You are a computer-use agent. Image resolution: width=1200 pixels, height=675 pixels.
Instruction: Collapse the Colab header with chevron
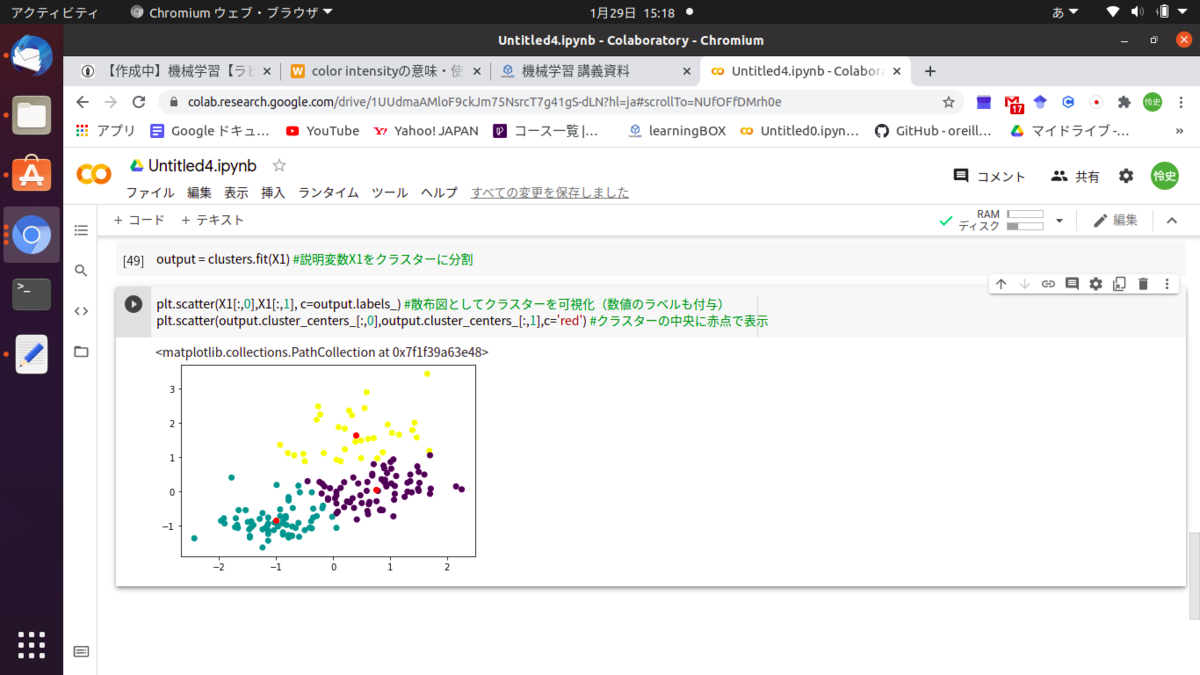coord(1172,221)
